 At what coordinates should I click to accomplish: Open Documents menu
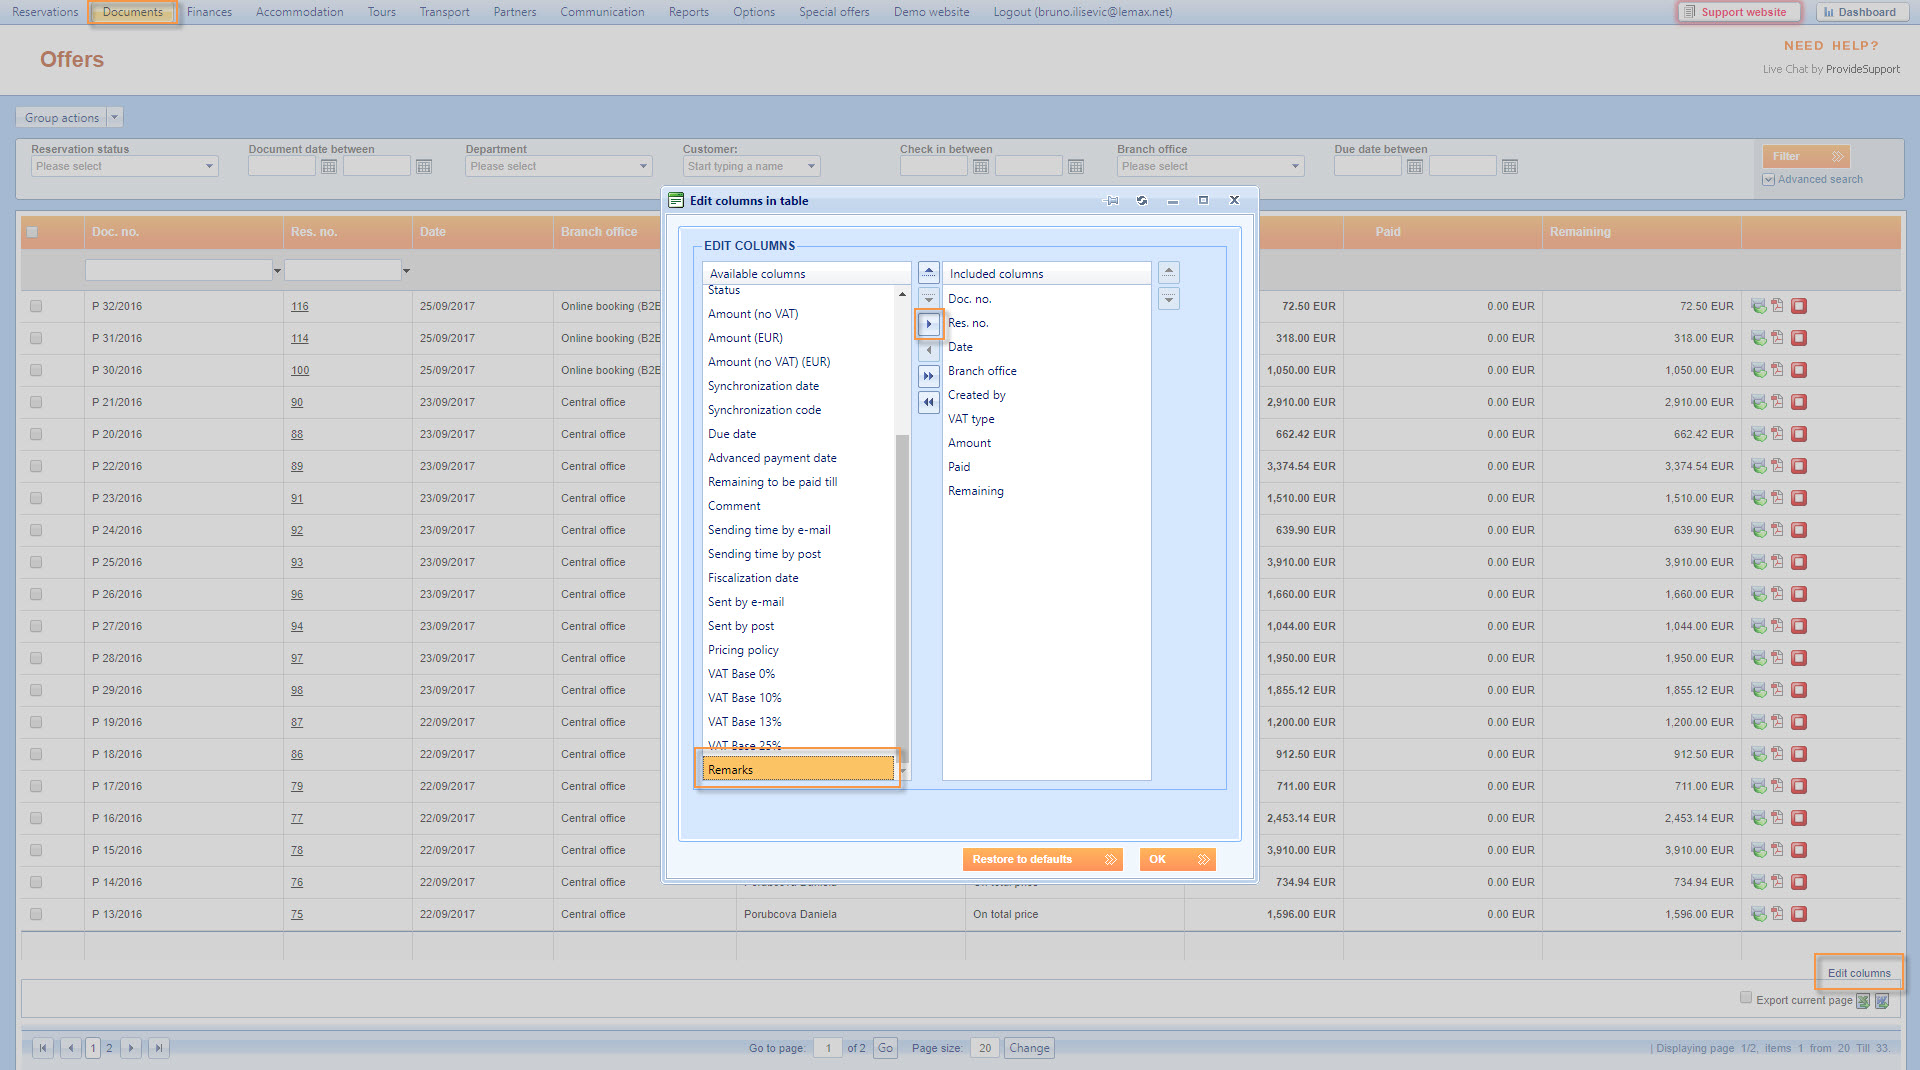click(132, 12)
